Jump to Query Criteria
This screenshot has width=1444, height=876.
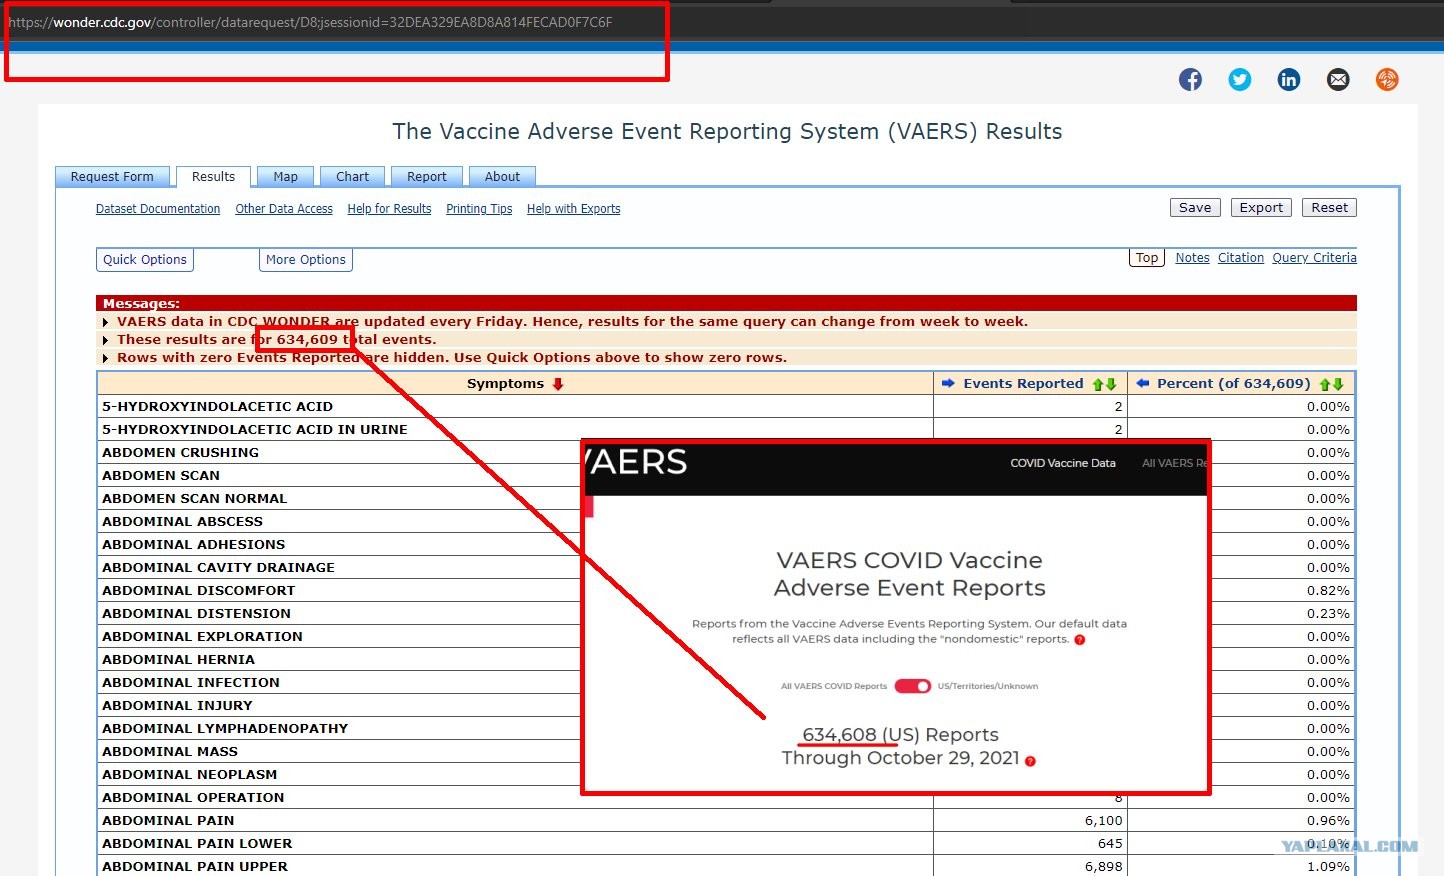(1314, 258)
